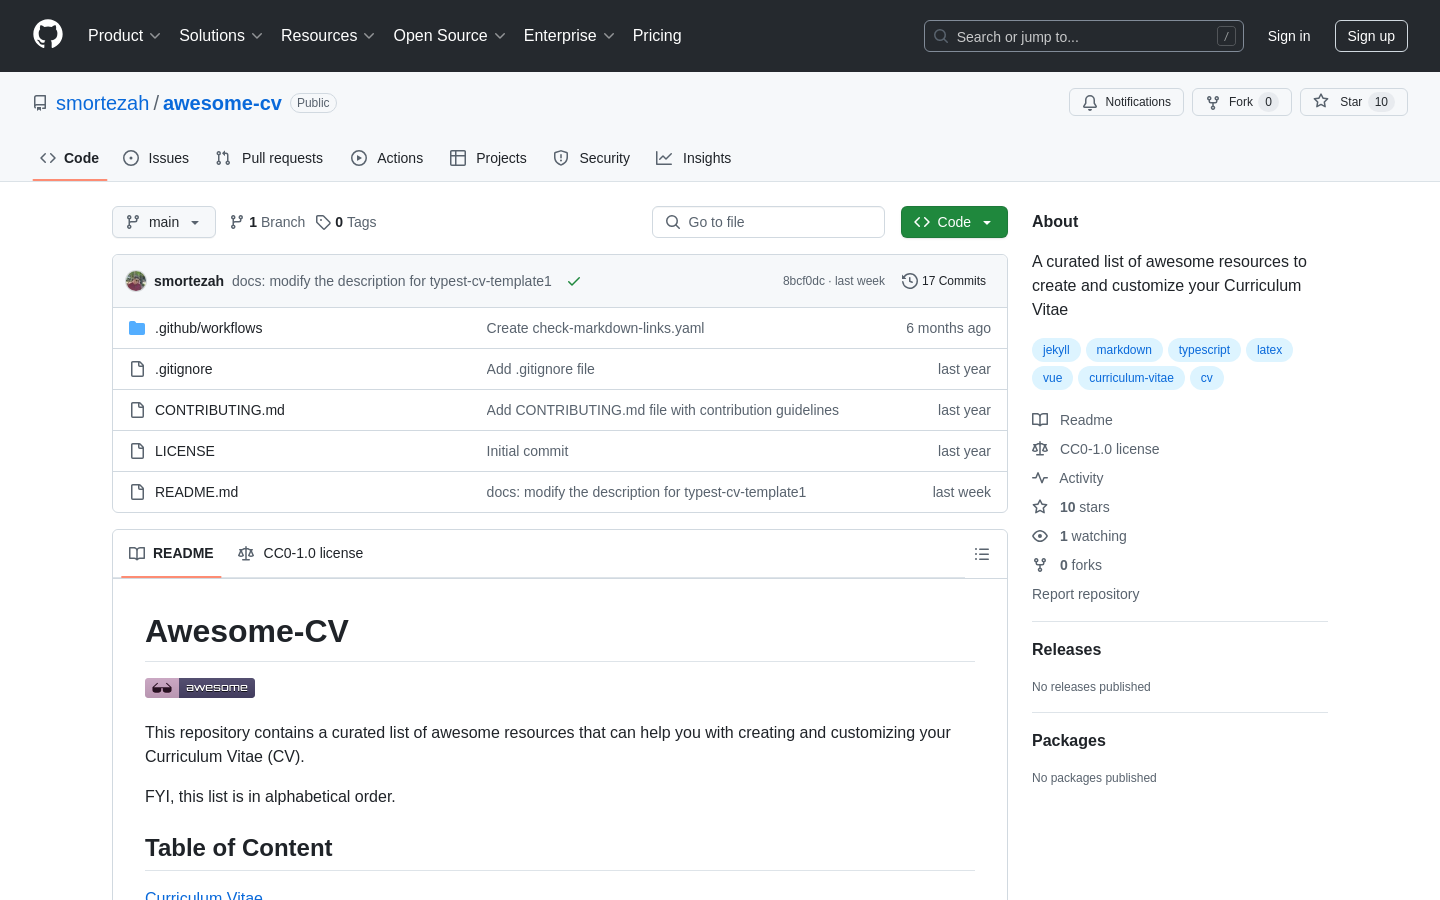The image size is (1440, 900).
Task: Click smortezah avatar in commit row
Action: click(136, 281)
